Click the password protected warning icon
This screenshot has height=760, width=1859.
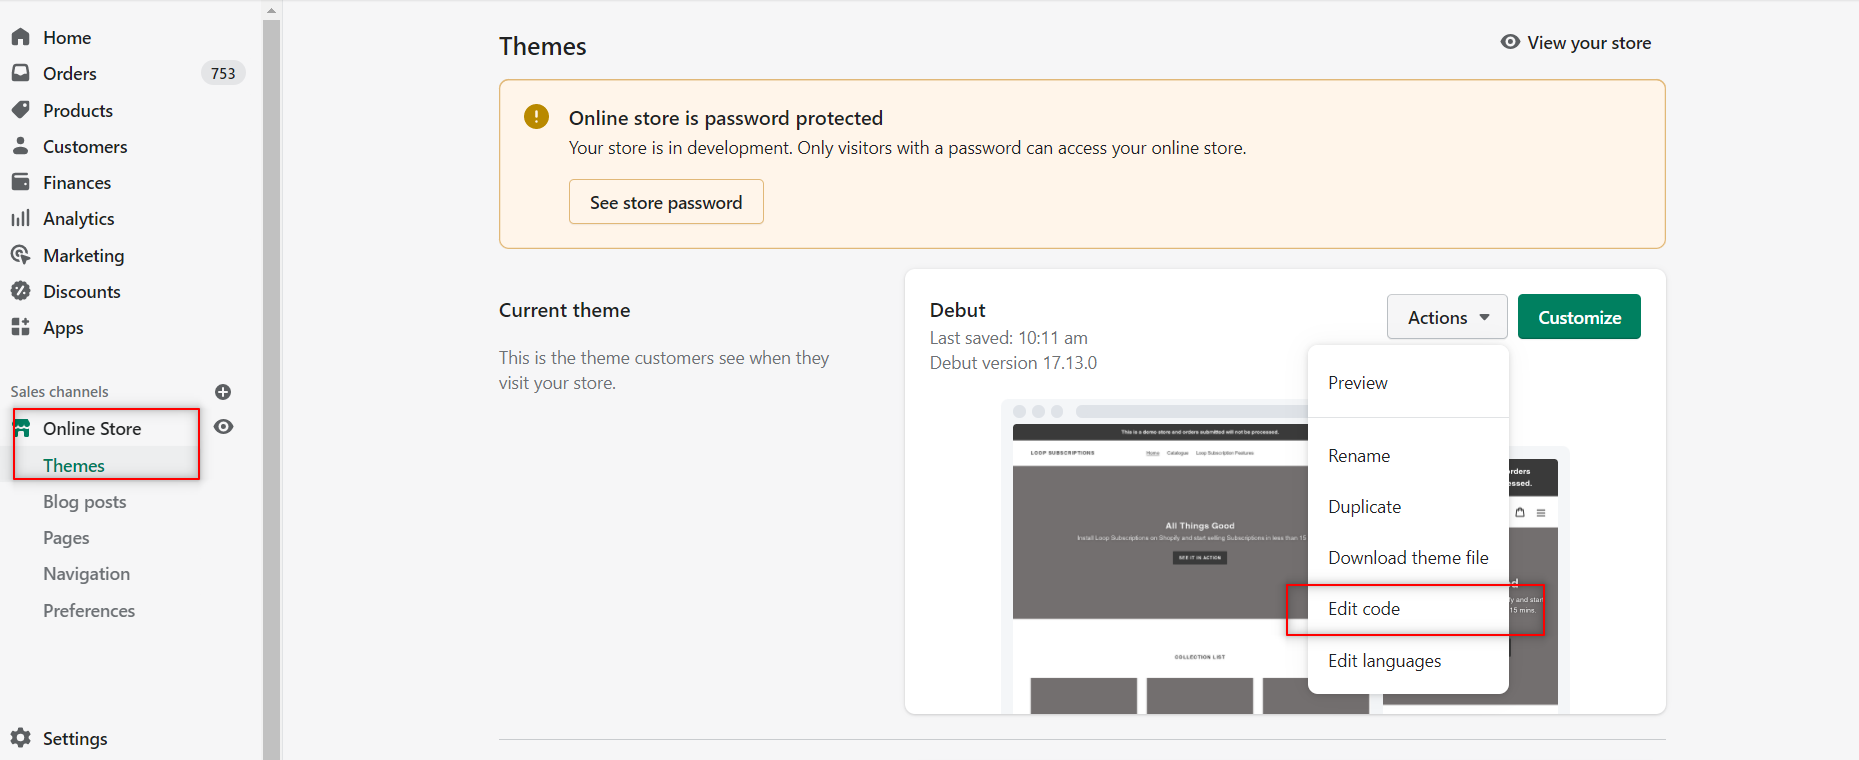(537, 117)
